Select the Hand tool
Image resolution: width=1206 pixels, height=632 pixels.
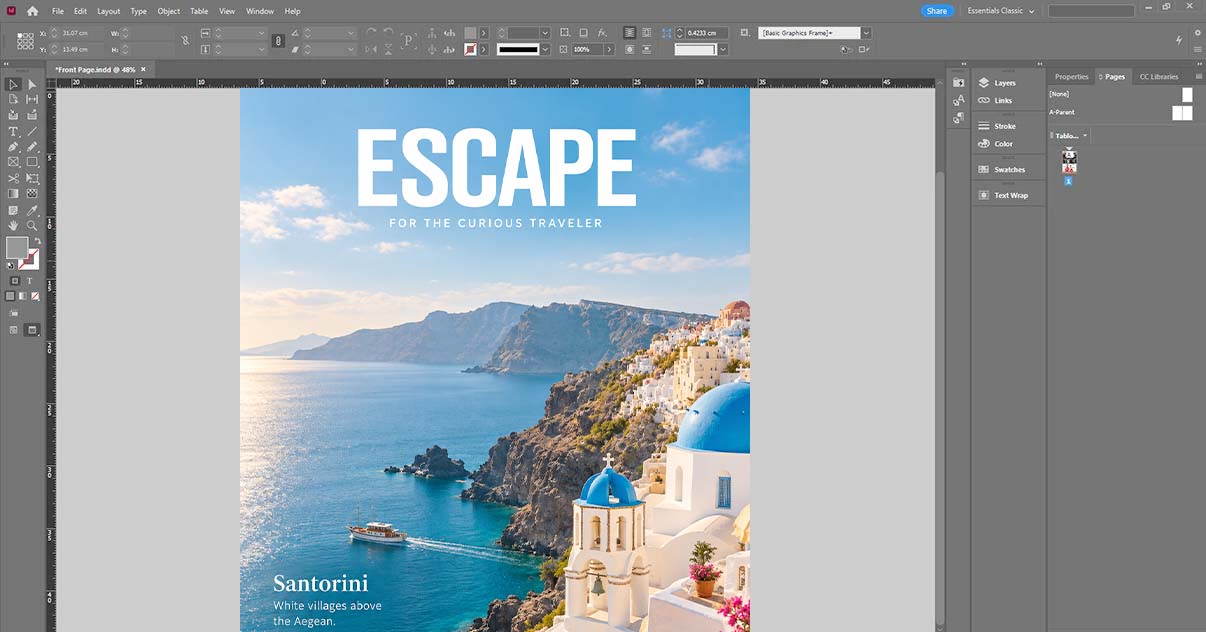[13, 226]
